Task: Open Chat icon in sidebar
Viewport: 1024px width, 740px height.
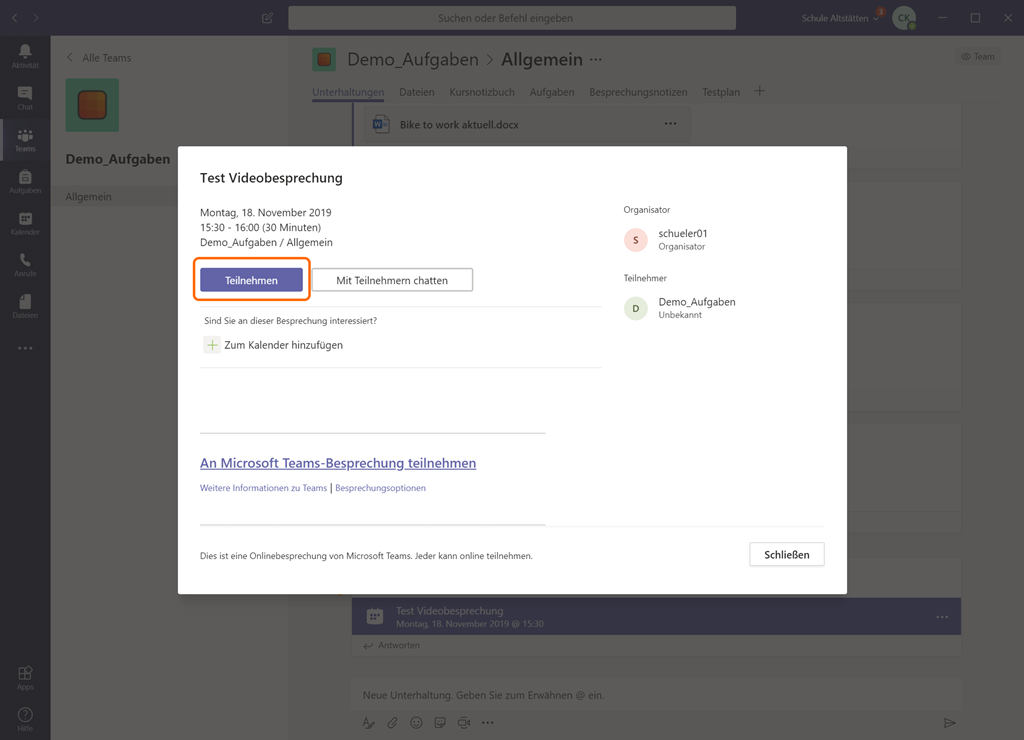Action: pyautogui.click(x=25, y=97)
